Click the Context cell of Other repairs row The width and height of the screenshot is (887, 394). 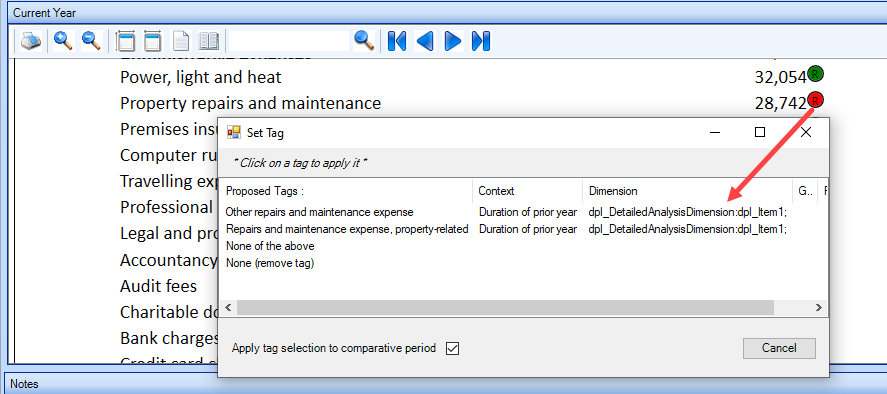tap(528, 212)
